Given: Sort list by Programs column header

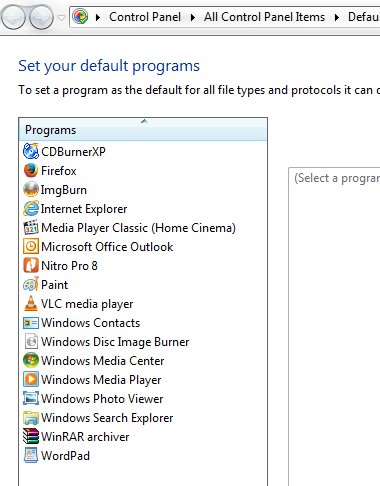Looking at the screenshot, I should (143, 130).
